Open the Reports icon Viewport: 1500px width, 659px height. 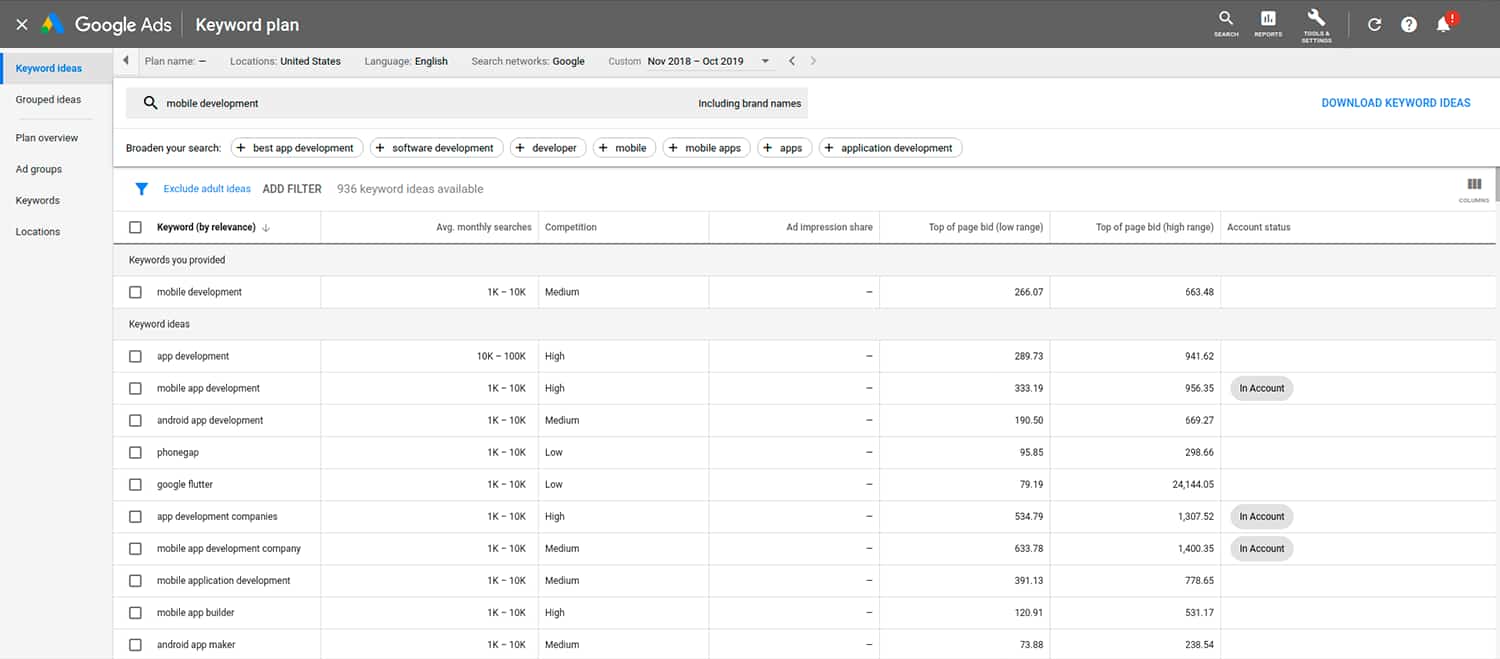point(1268,24)
